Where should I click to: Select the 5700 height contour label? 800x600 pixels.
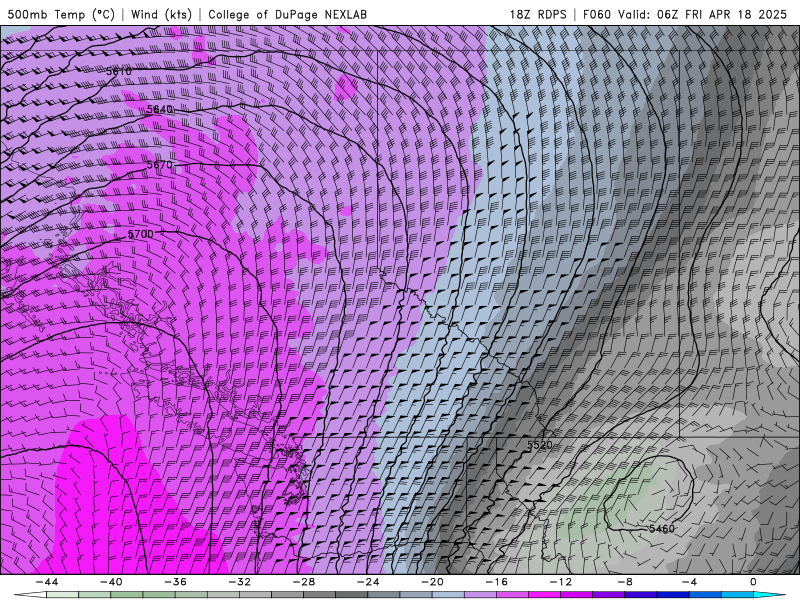[140, 234]
